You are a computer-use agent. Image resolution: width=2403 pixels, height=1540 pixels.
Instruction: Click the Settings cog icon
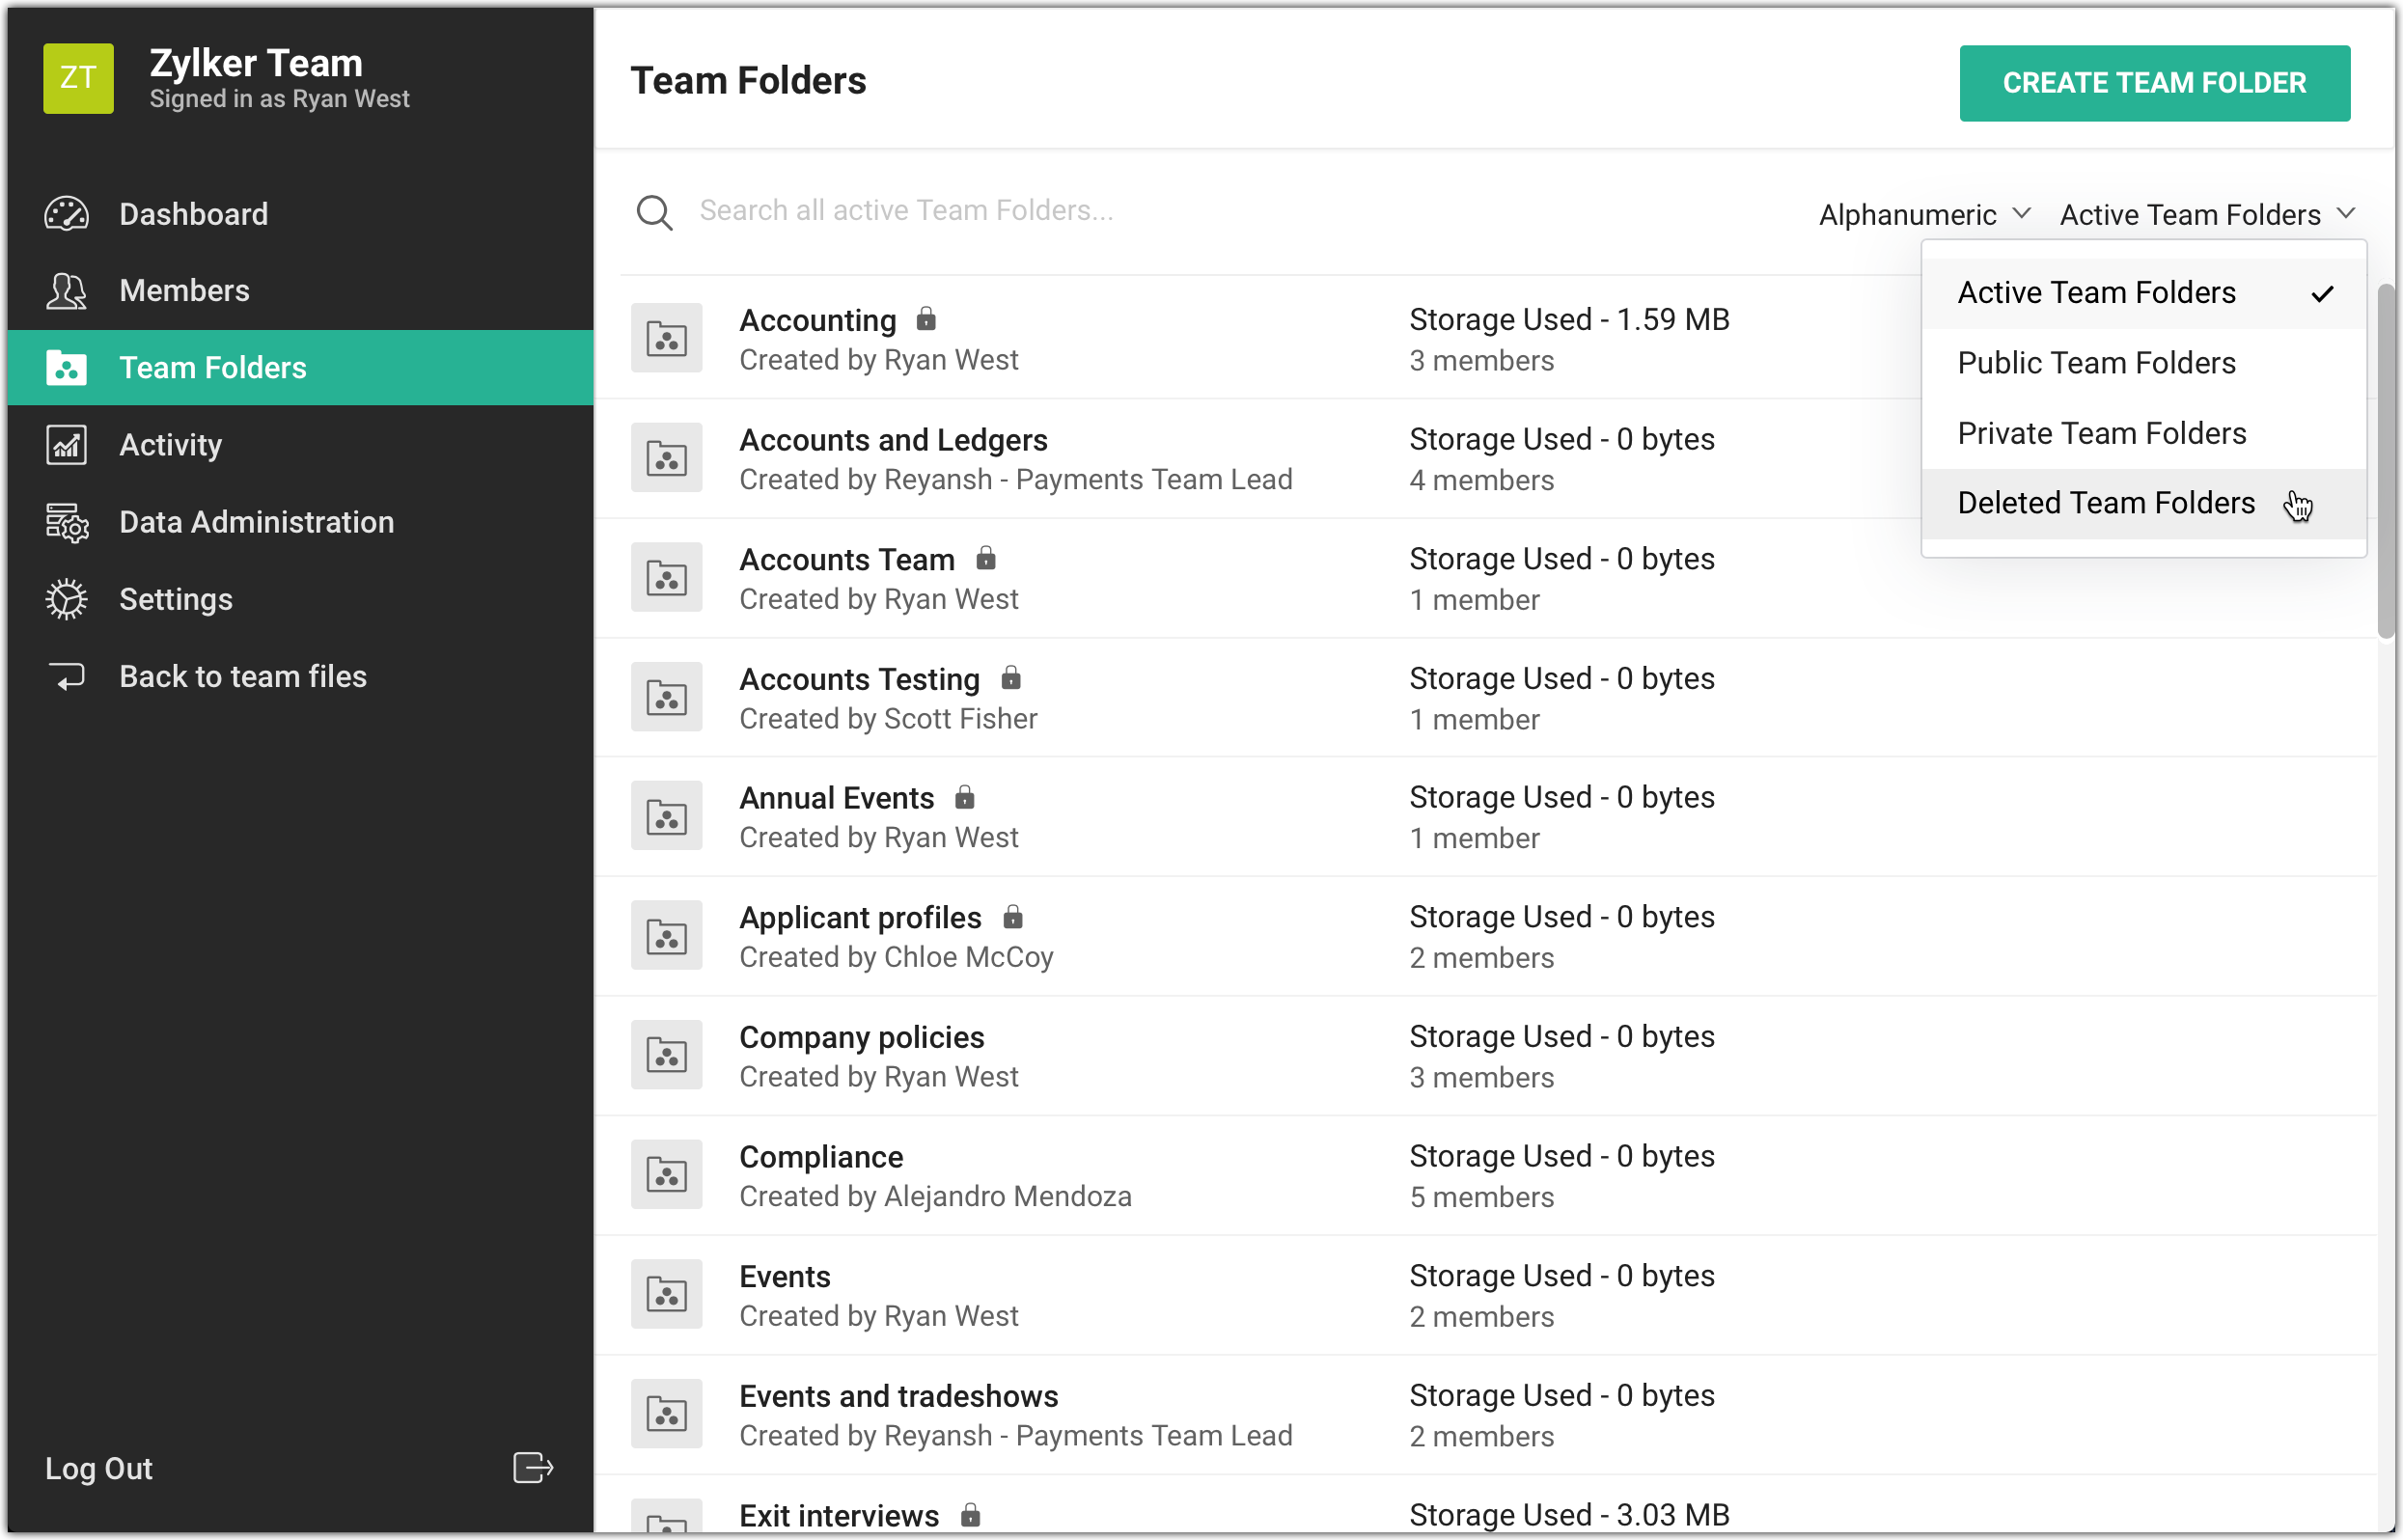tap(66, 599)
